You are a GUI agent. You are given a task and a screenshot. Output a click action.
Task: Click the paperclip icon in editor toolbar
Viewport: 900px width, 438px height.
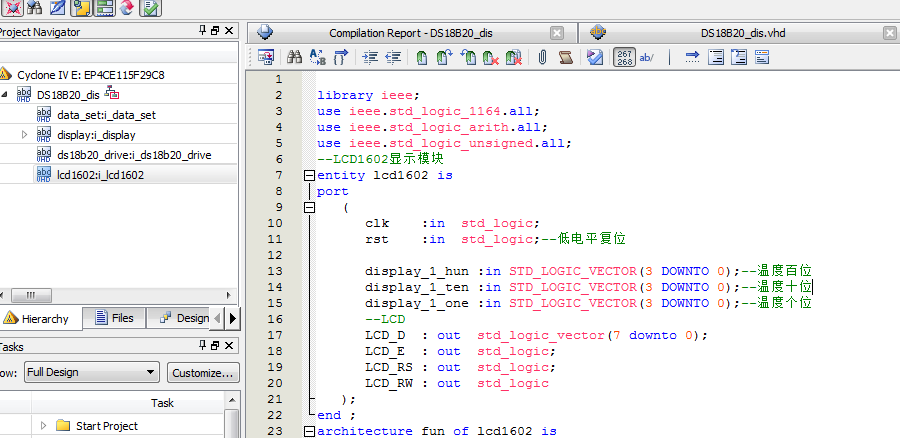click(541, 57)
